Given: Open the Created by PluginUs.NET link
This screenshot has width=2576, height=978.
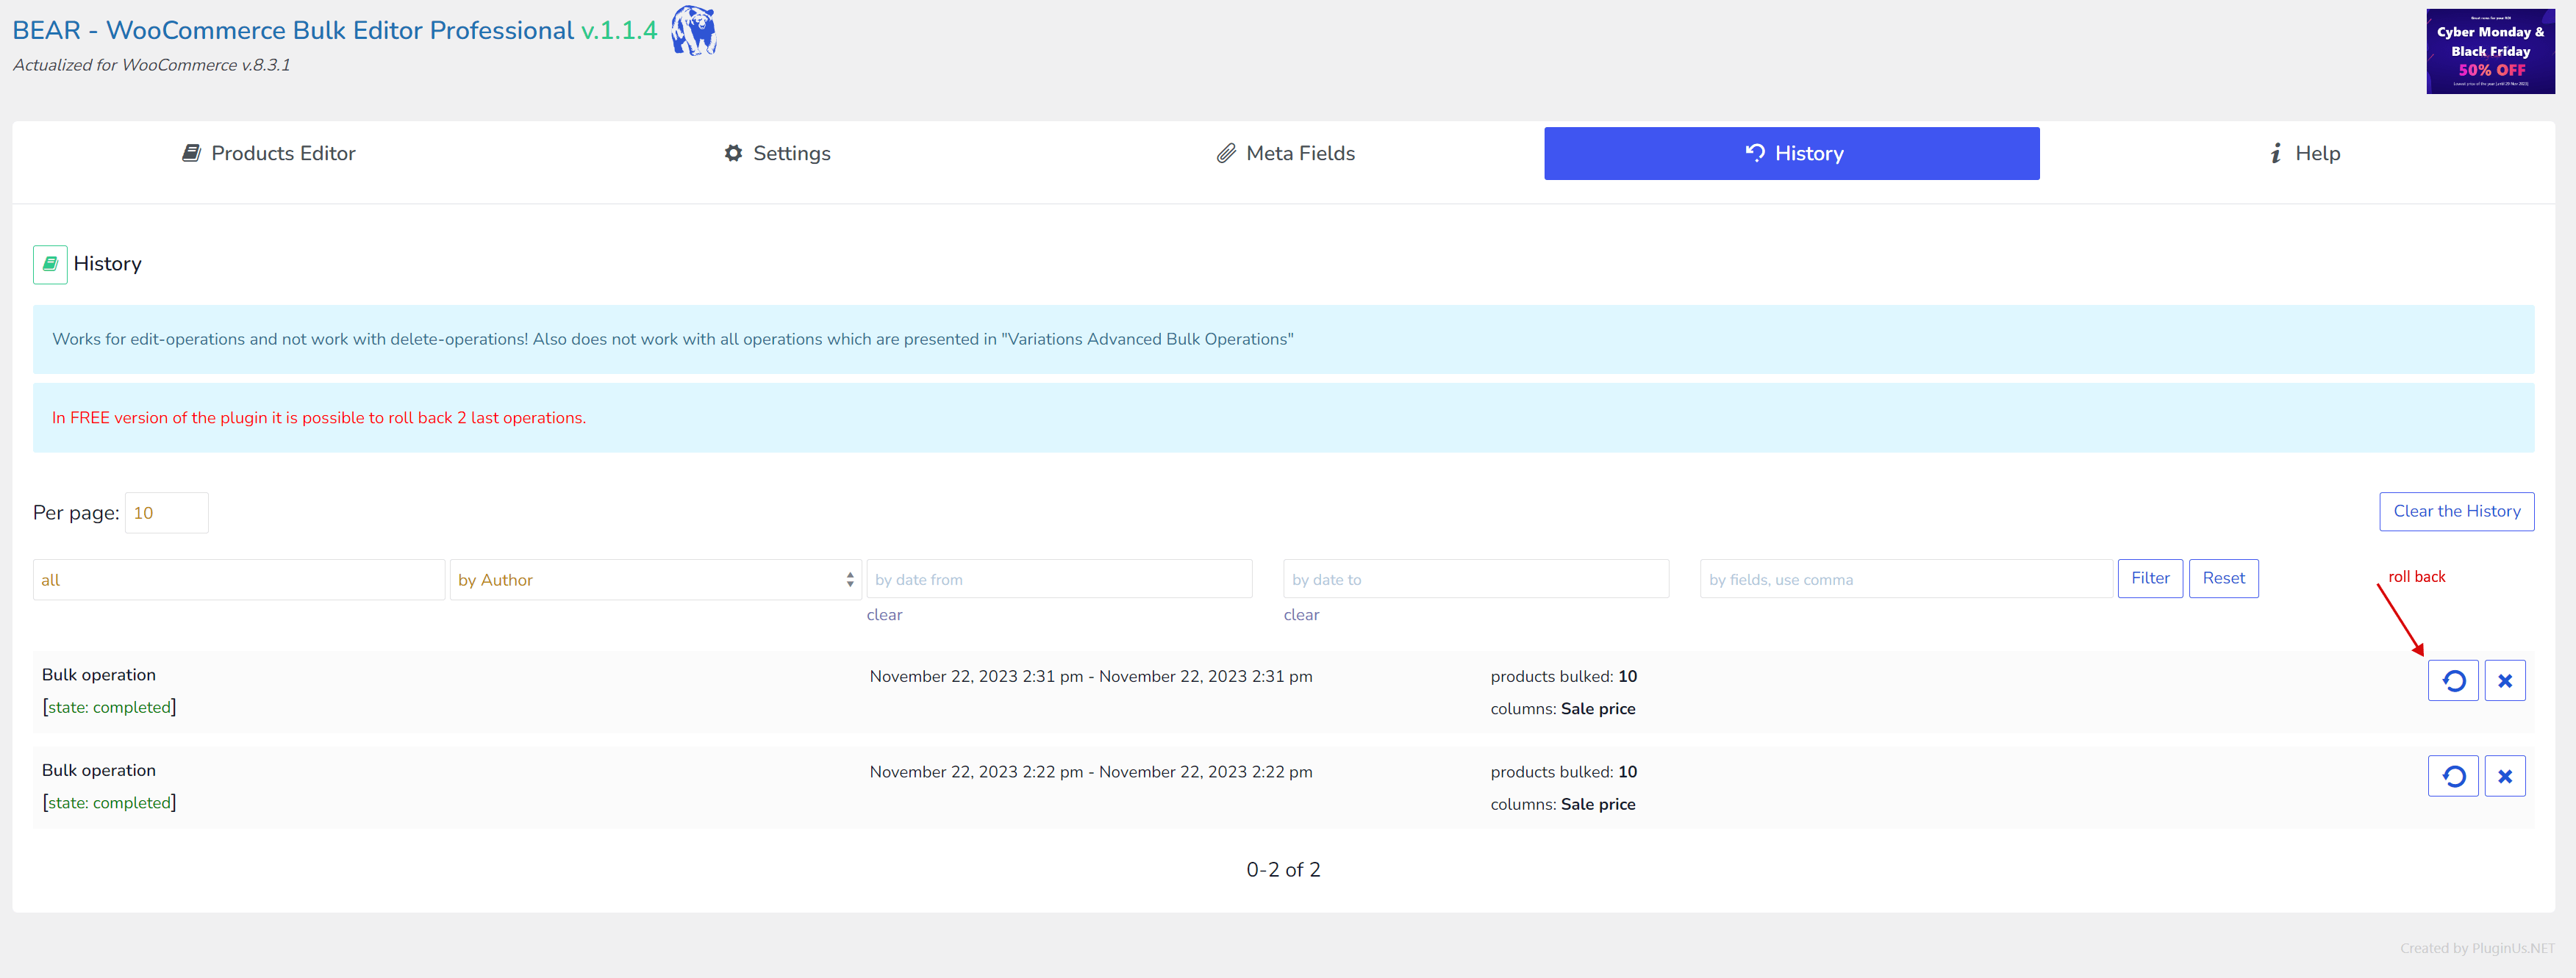Looking at the screenshot, I should (2477, 948).
